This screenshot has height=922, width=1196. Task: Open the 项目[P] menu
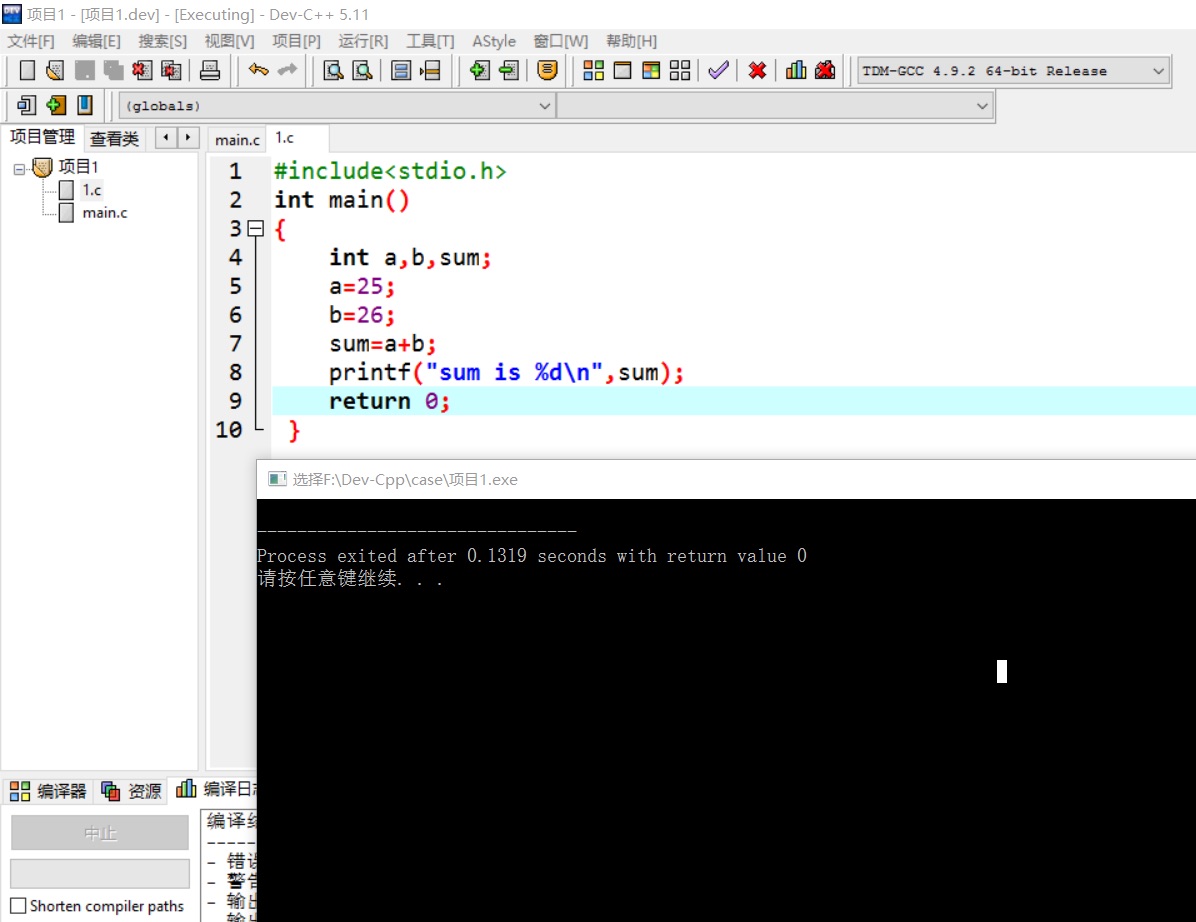coord(297,41)
